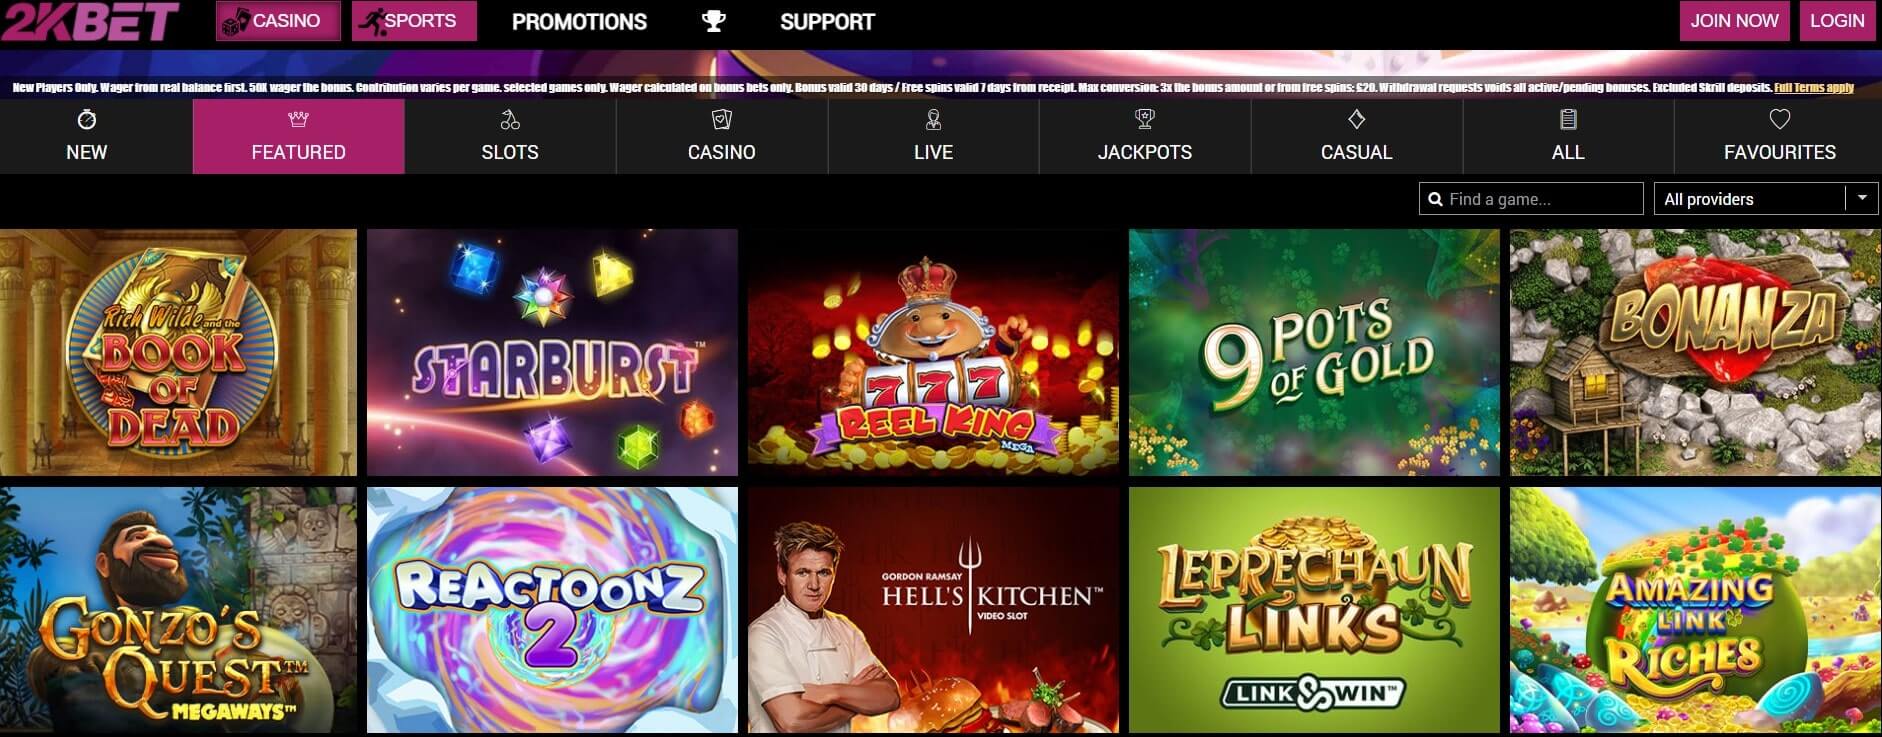Image resolution: width=1882 pixels, height=737 pixels.
Task: Click the Find a game search field
Action: pos(1531,198)
